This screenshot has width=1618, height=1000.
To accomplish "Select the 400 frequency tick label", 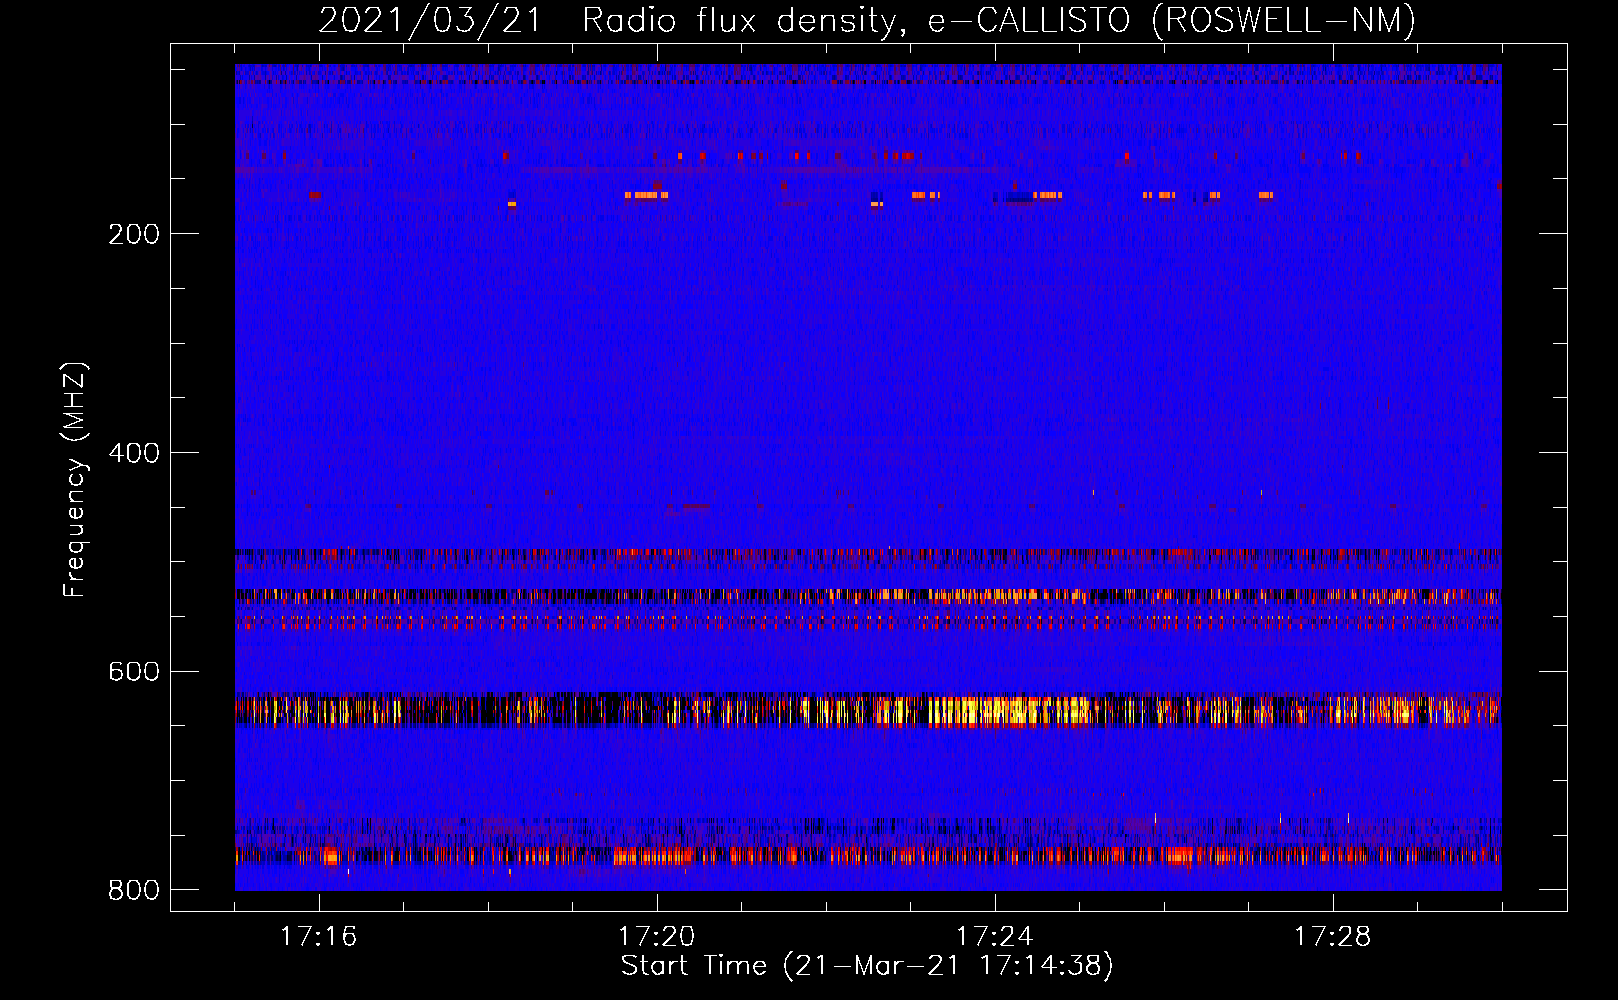I will (x=134, y=453).
